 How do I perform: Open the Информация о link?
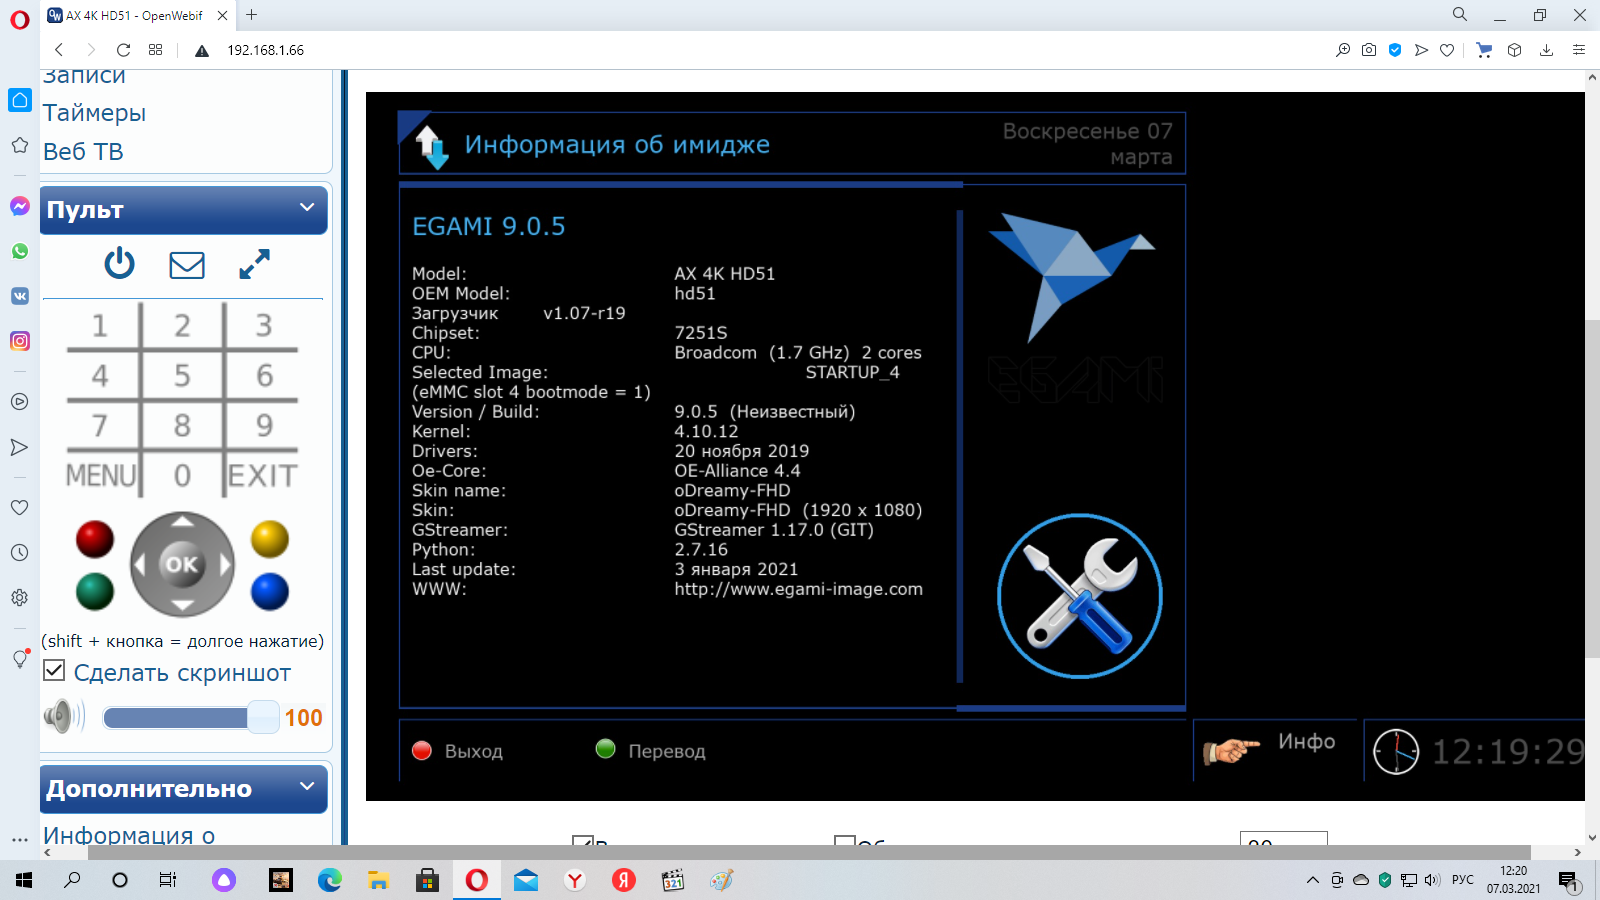[x=129, y=835]
